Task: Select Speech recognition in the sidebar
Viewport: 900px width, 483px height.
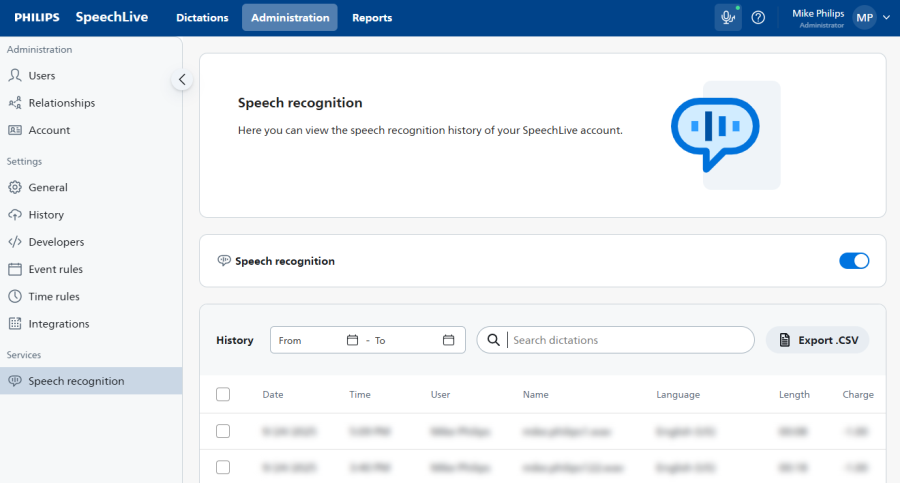Action: click(91, 381)
